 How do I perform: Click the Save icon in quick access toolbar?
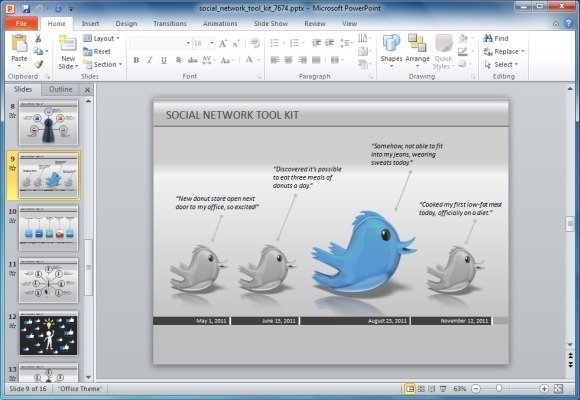pyautogui.click(x=26, y=8)
